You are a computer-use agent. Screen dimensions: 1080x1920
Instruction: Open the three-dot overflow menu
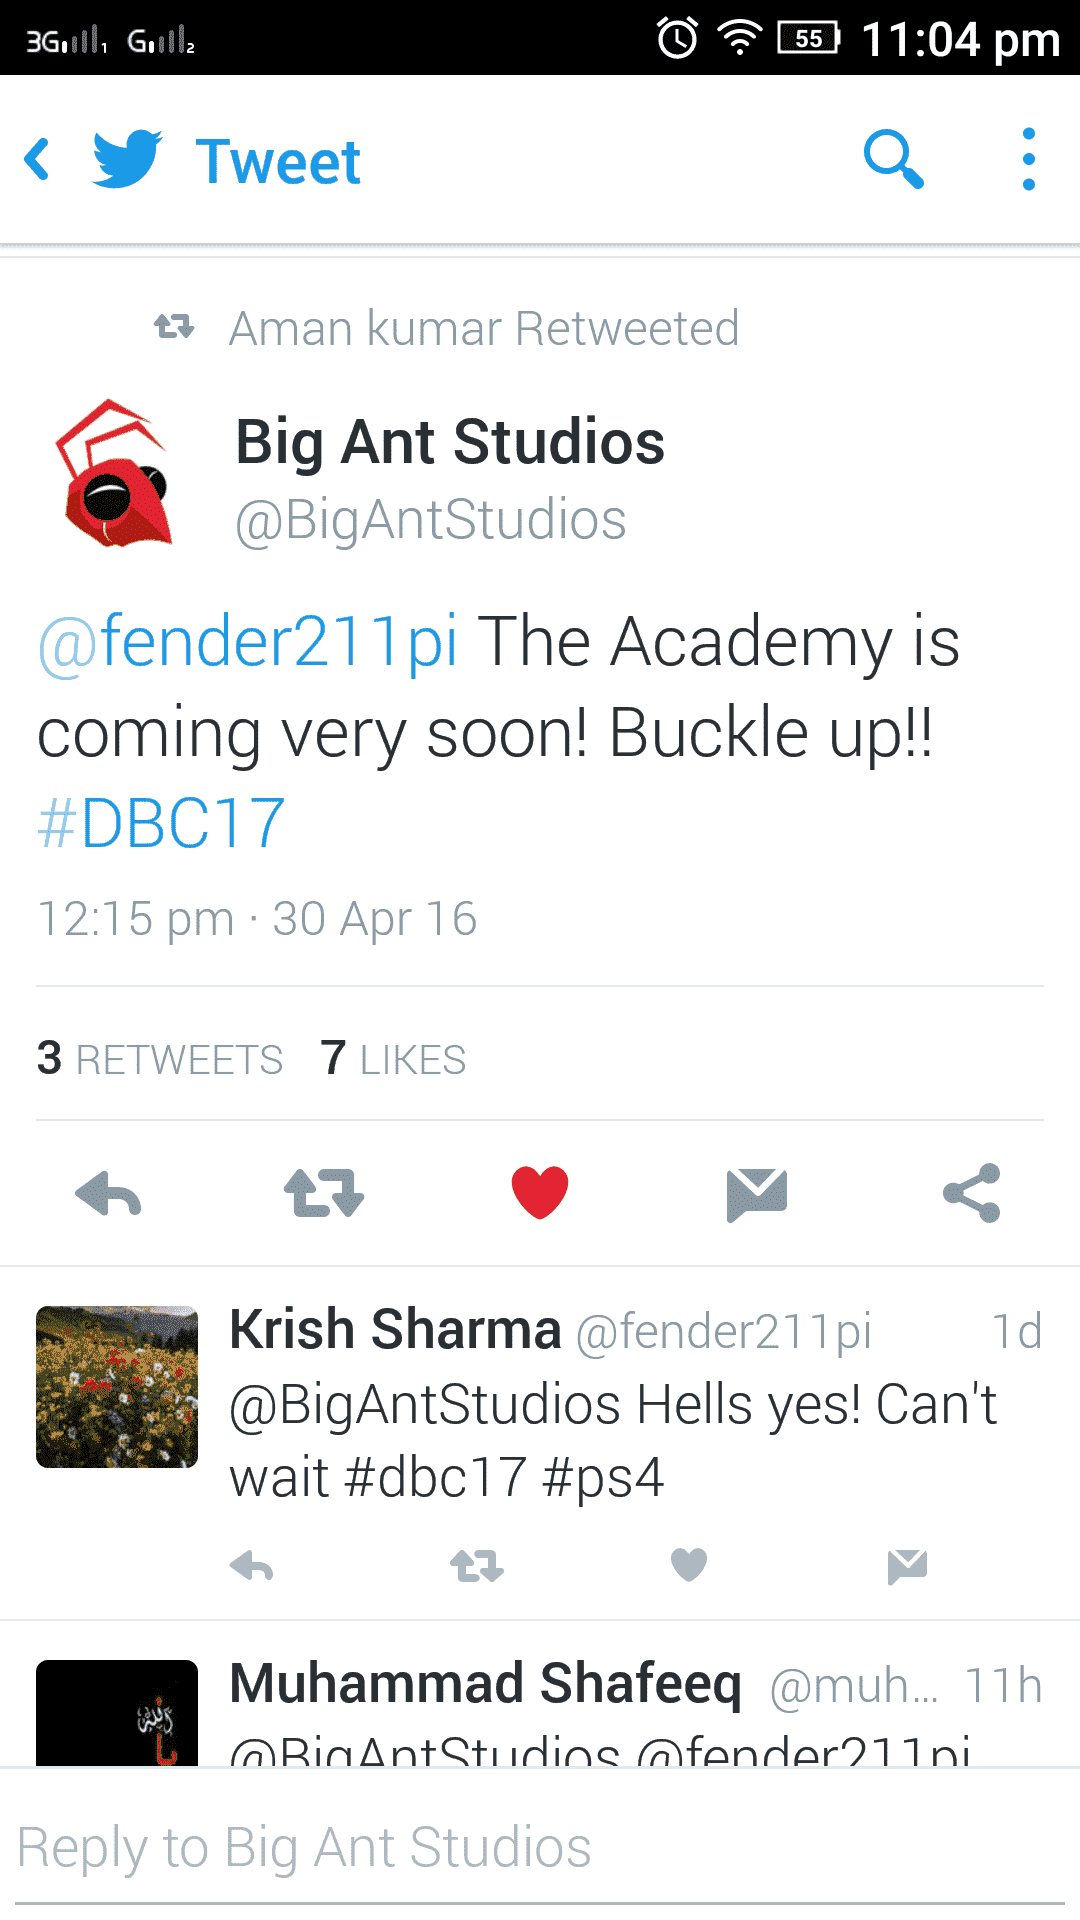click(x=1028, y=159)
